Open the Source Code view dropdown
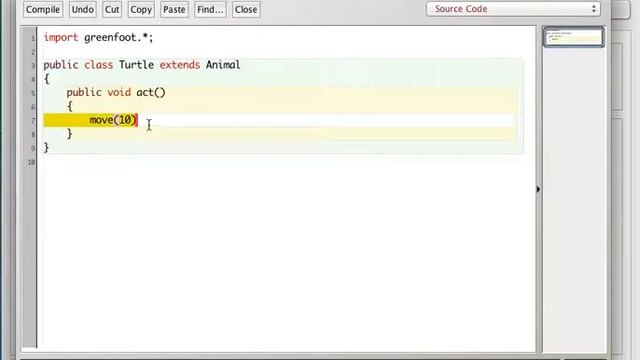 (x=513, y=9)
